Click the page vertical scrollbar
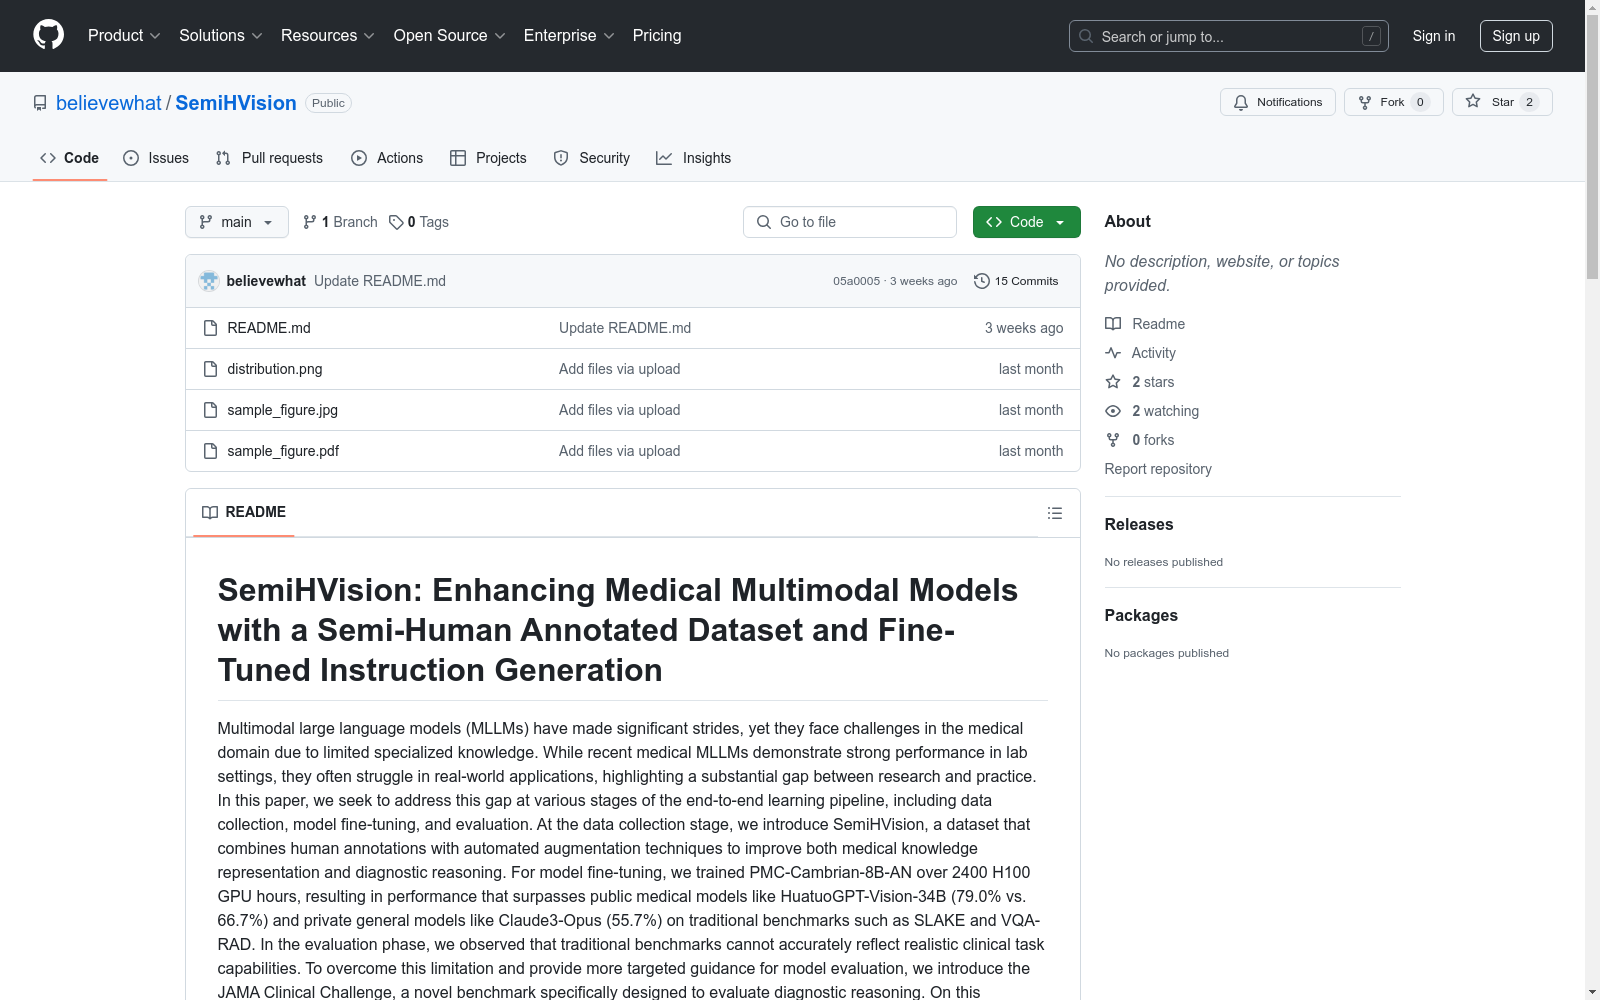This screenshot has width=1600, height=1000. [x=1592, y=500]
